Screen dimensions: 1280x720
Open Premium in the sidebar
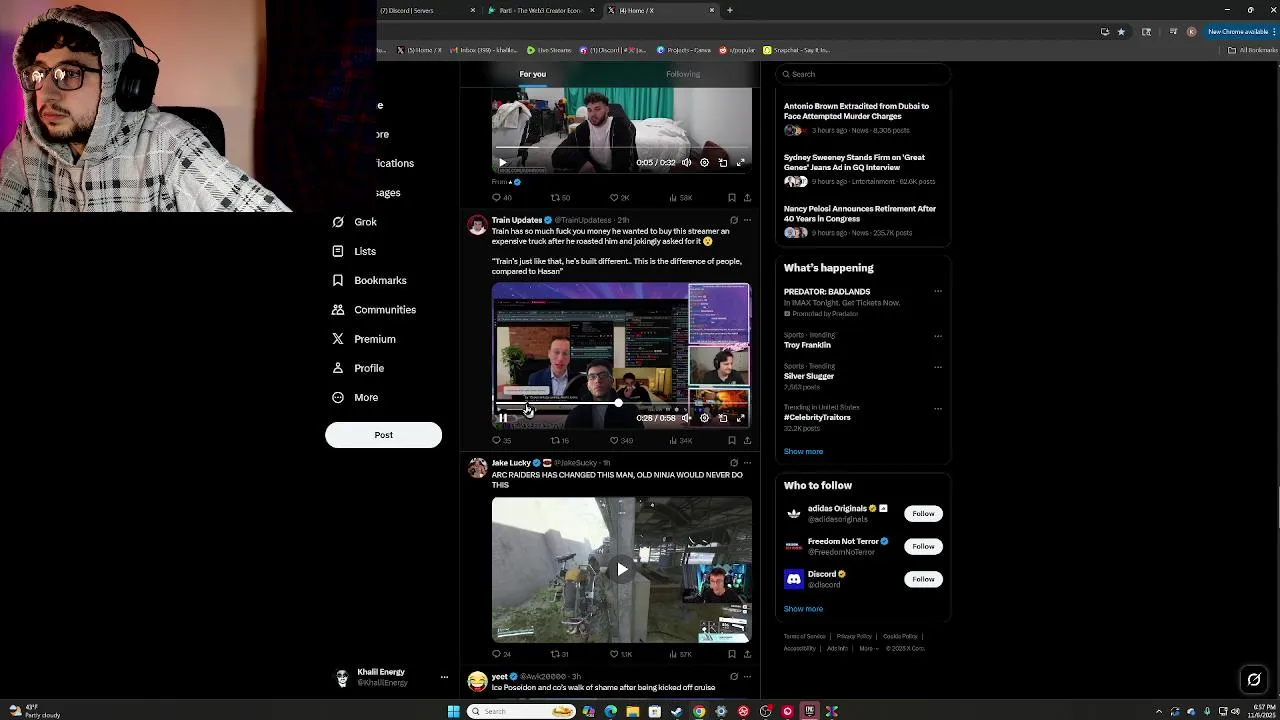363,339
